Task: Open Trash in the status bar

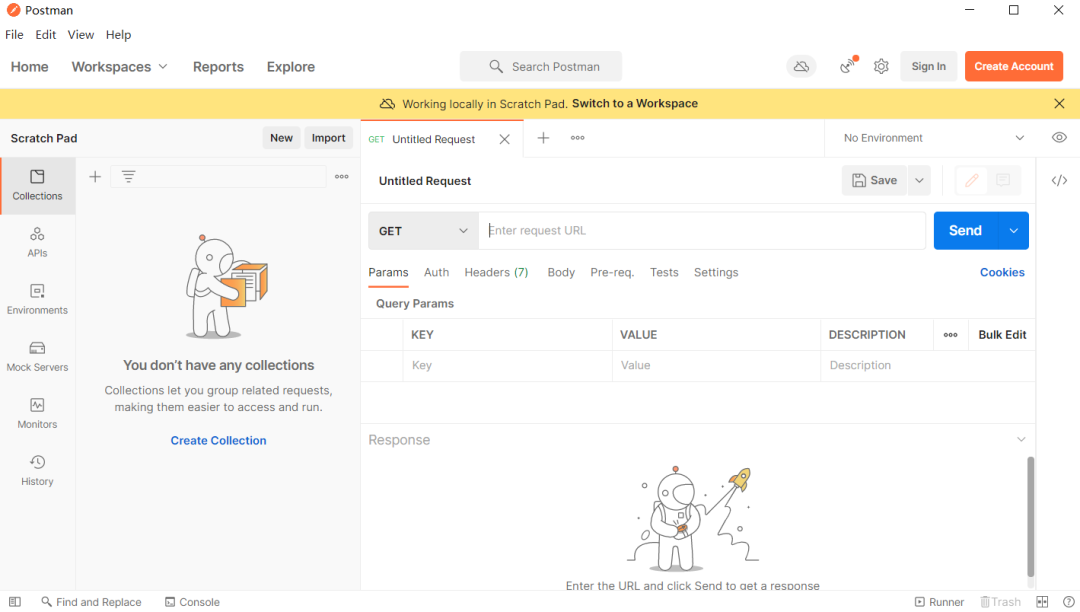Action: click(1000, 602)
